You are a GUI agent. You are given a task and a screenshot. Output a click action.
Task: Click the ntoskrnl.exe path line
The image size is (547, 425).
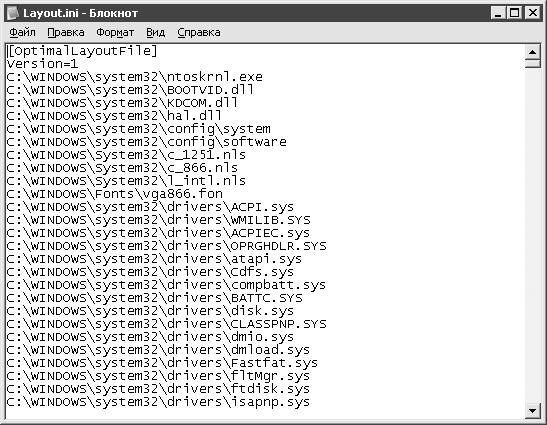[135, 77]
